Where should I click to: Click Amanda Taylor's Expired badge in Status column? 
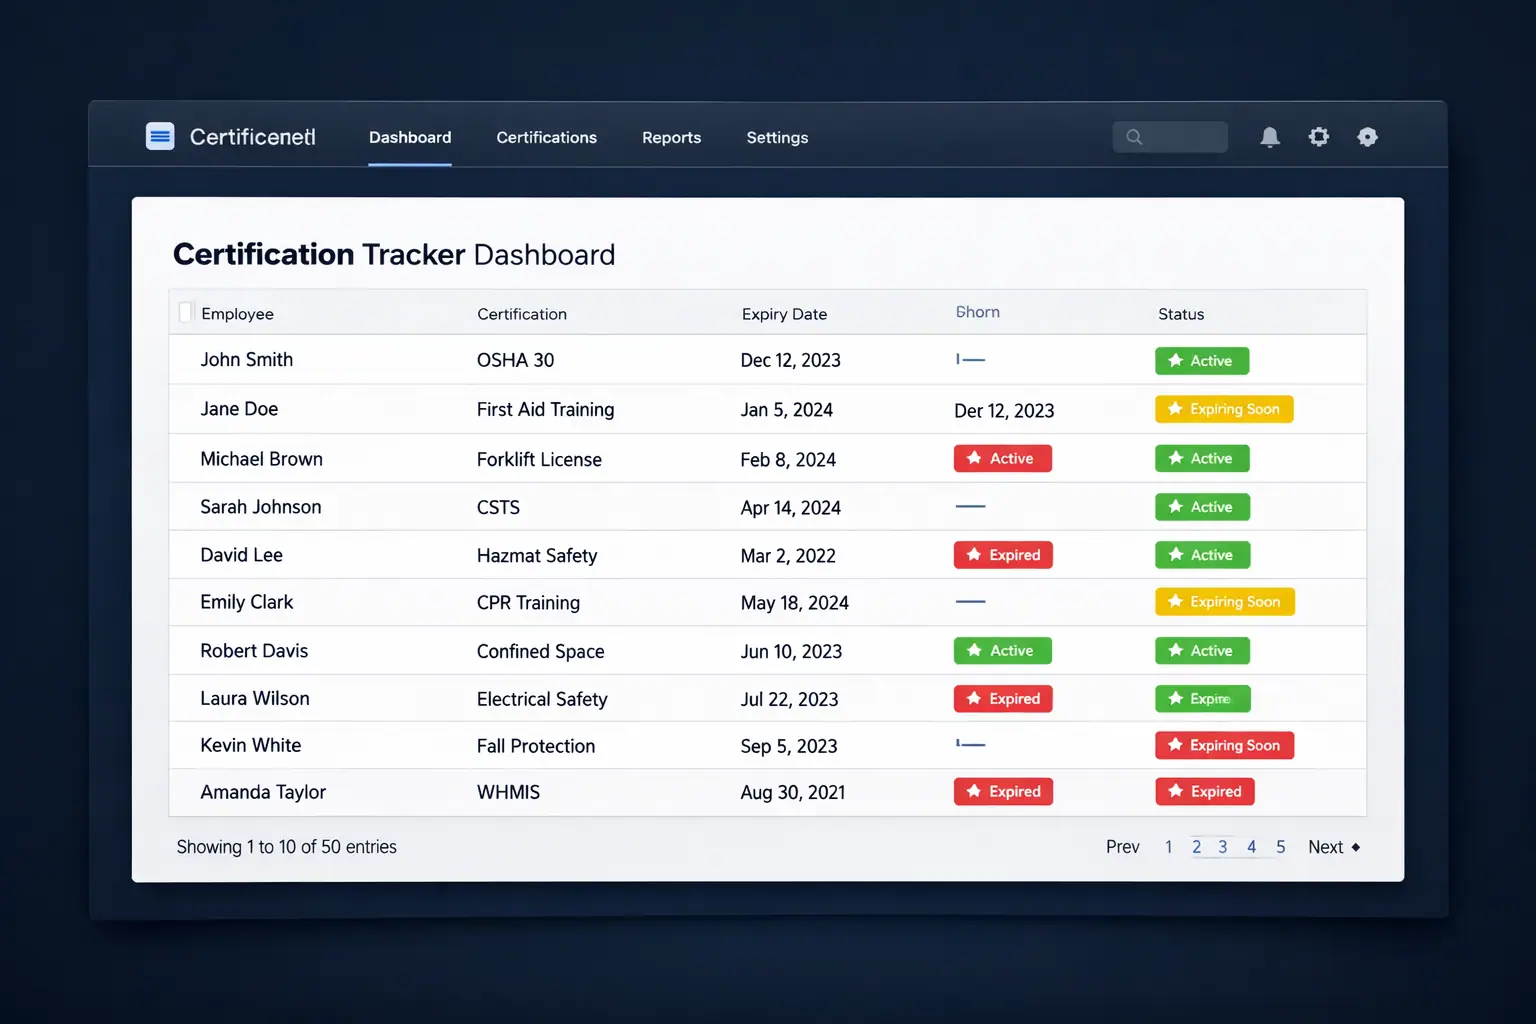pyautogui.click(x=1205, y=792)
